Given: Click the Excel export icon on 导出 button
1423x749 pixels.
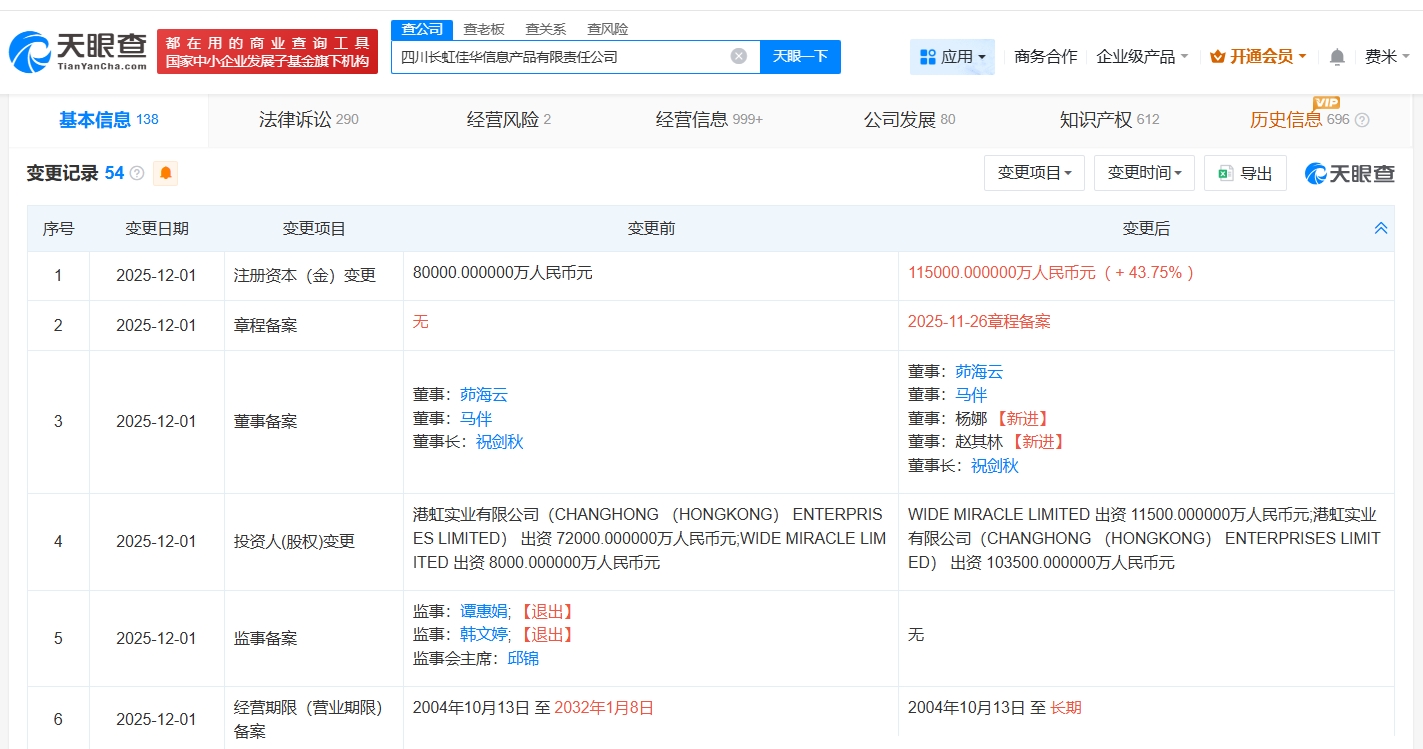Looking at the screenshot, I should pyautogui.click(x=1226, y=173).
